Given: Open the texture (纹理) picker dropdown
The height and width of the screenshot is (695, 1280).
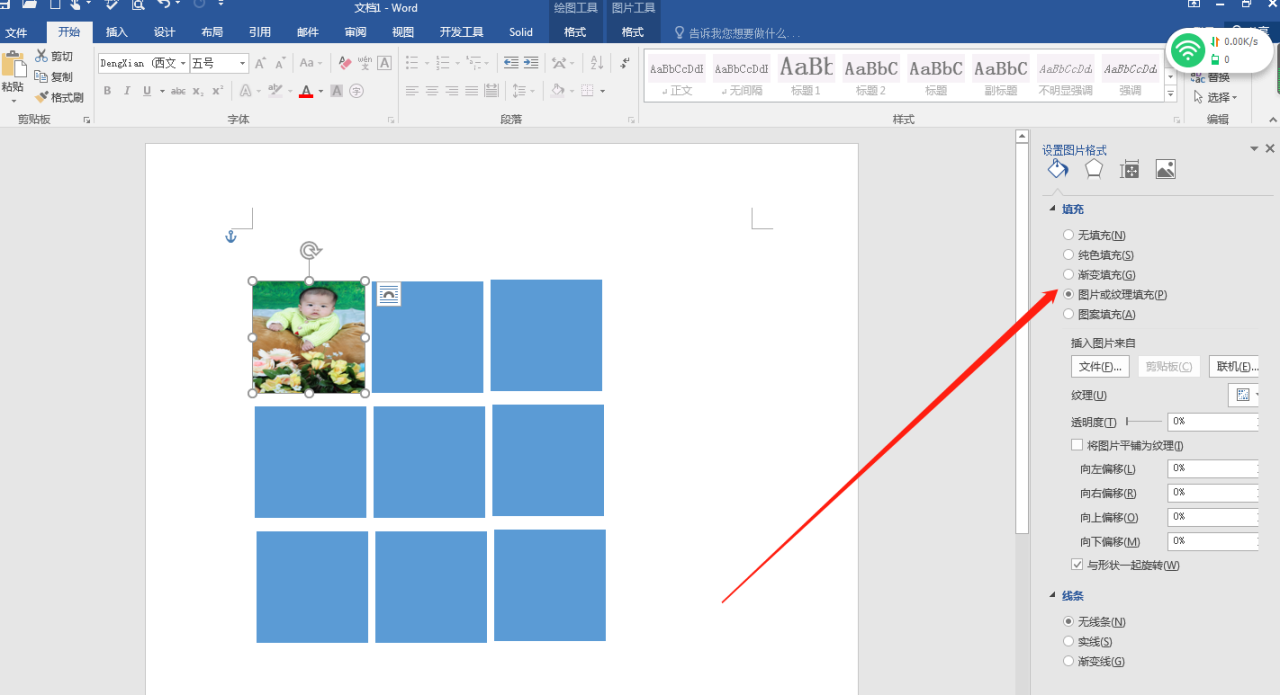Looking at the screenshot, I should (x=1245, y=395).
